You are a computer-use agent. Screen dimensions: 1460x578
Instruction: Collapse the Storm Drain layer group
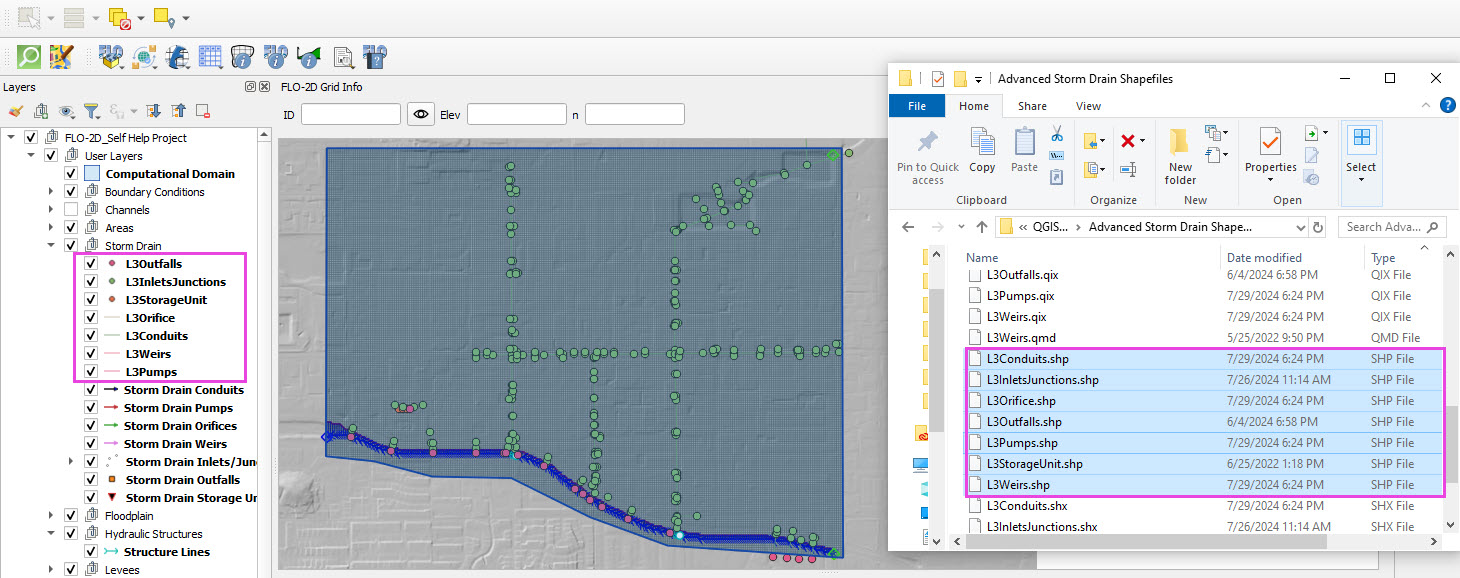tap(51, 246)
